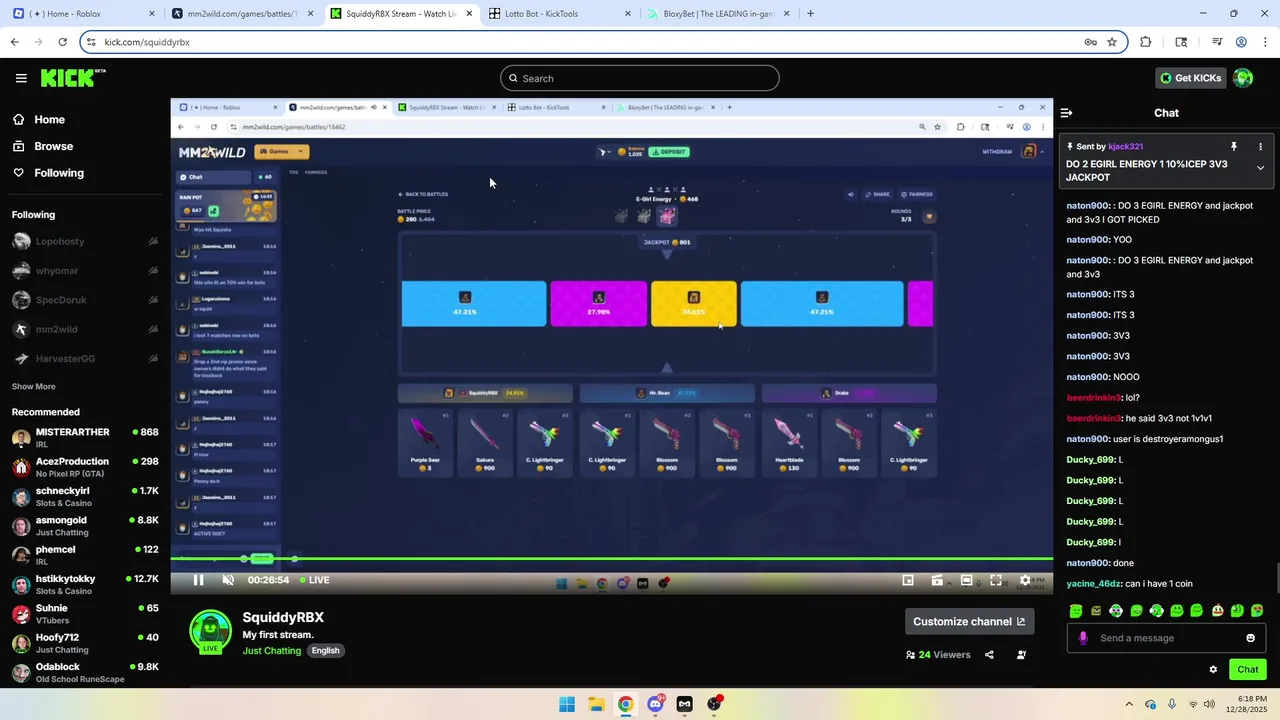
Task: Click the Kick search field
Action: pos(640,78)
